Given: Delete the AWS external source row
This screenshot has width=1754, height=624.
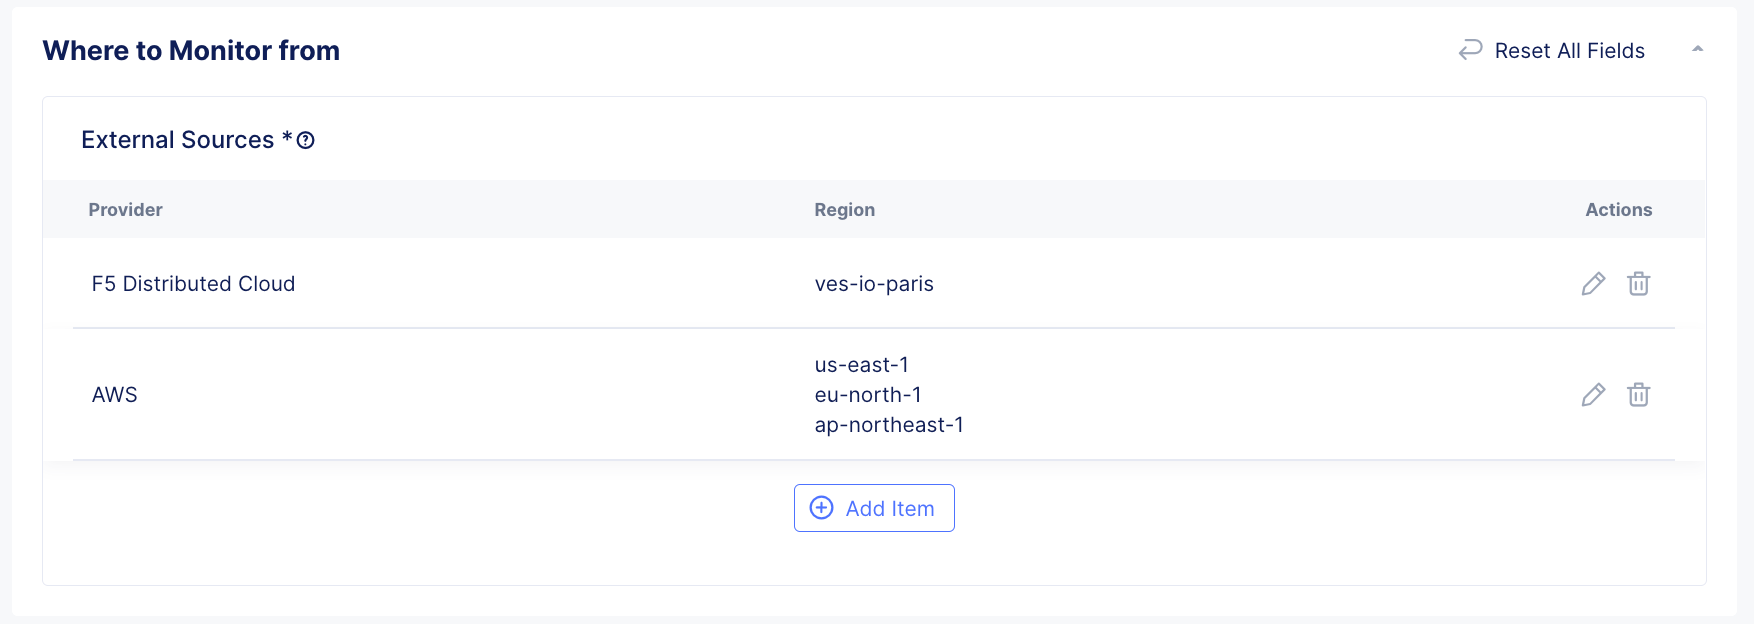Looking at the screenshot, I should click(x=1638, y=395).
